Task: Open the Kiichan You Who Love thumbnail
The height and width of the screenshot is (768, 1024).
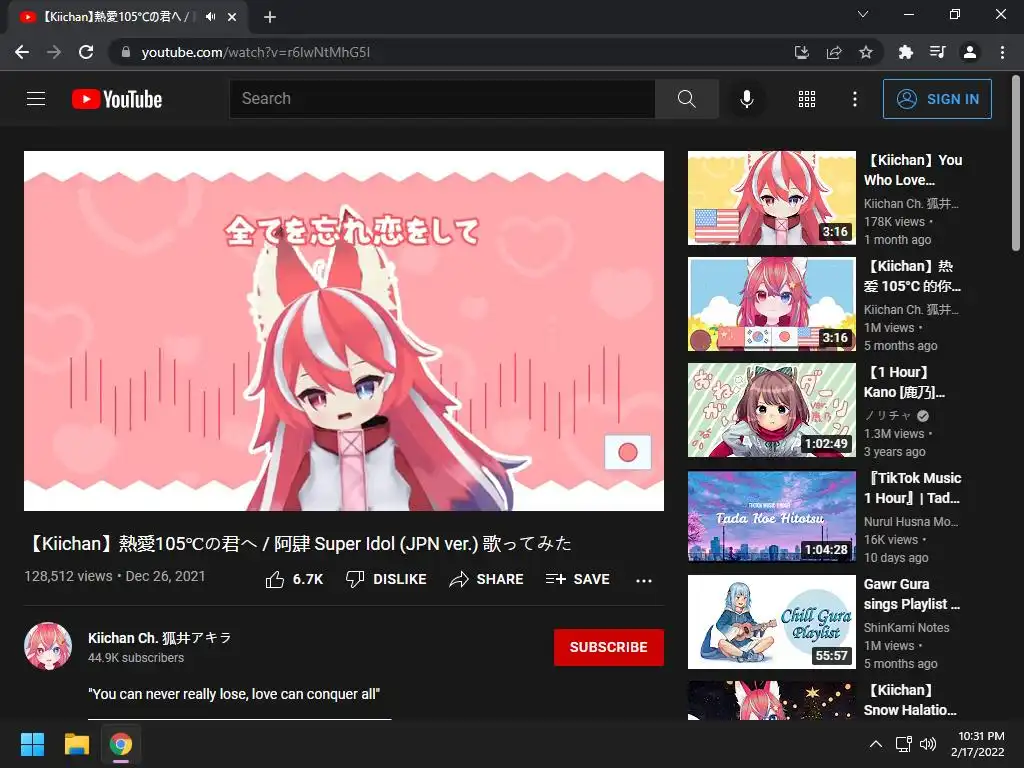Action: click(772, 198)
